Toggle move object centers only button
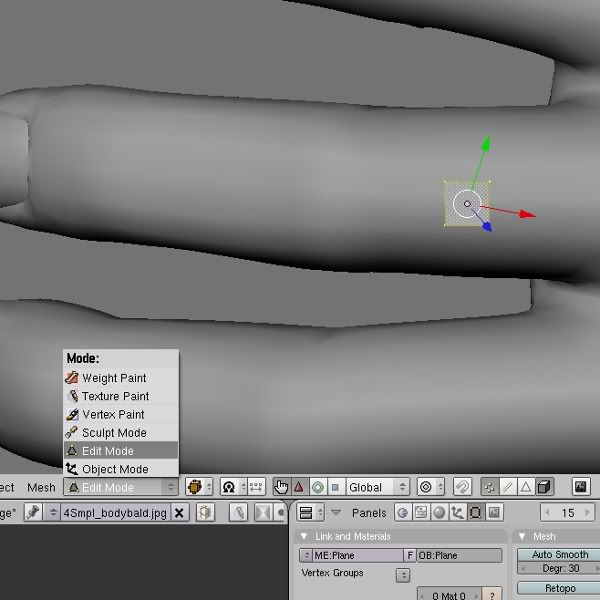This screenshot has width=600, height=600. click(x=256, y=487)
